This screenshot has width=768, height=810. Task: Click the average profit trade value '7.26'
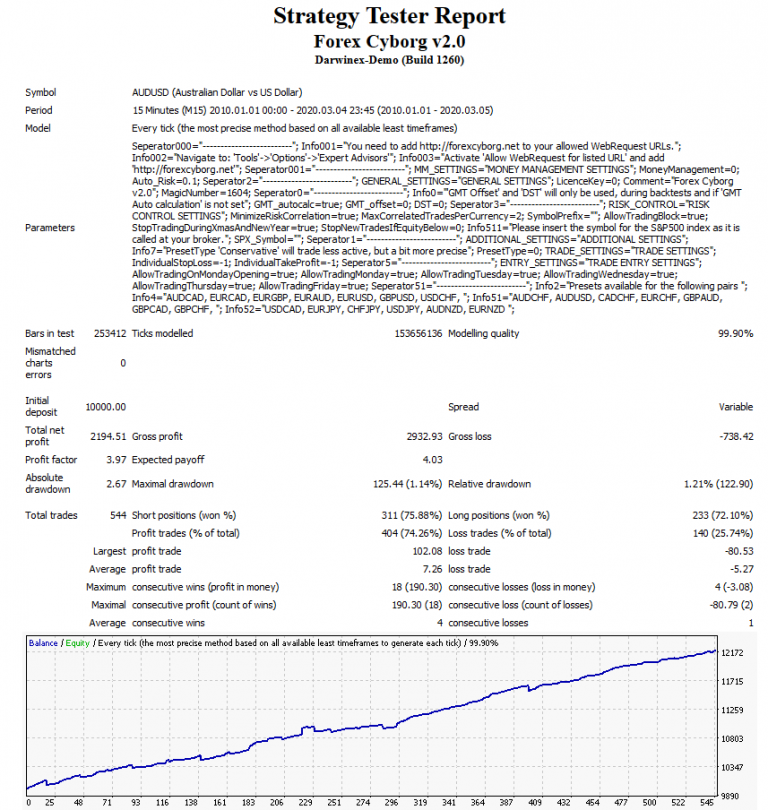click(433, 569)
